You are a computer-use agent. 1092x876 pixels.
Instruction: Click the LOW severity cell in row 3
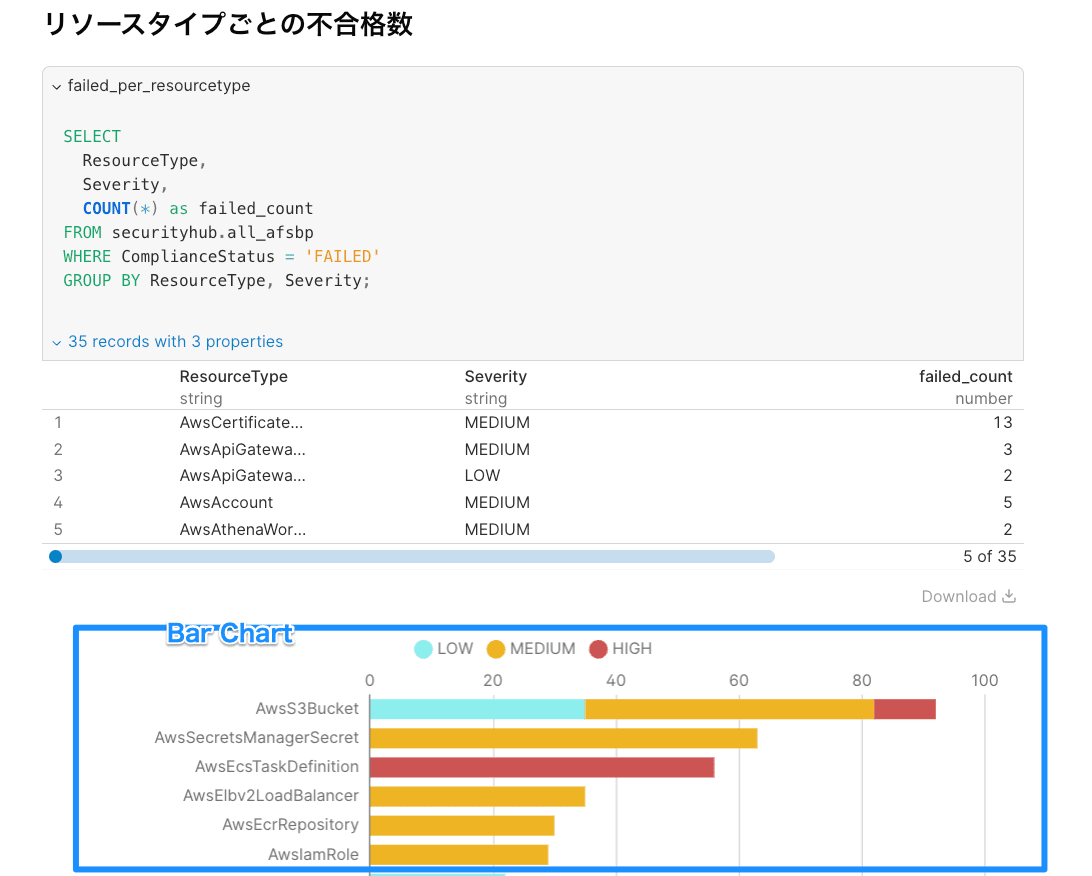[482, 476]
